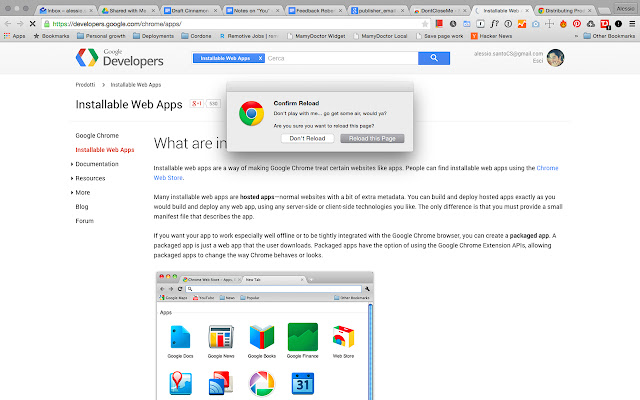This screenshot has width=640, height=400.
Task: Open the Personal growth bookmarks folder
Action: 101,36
